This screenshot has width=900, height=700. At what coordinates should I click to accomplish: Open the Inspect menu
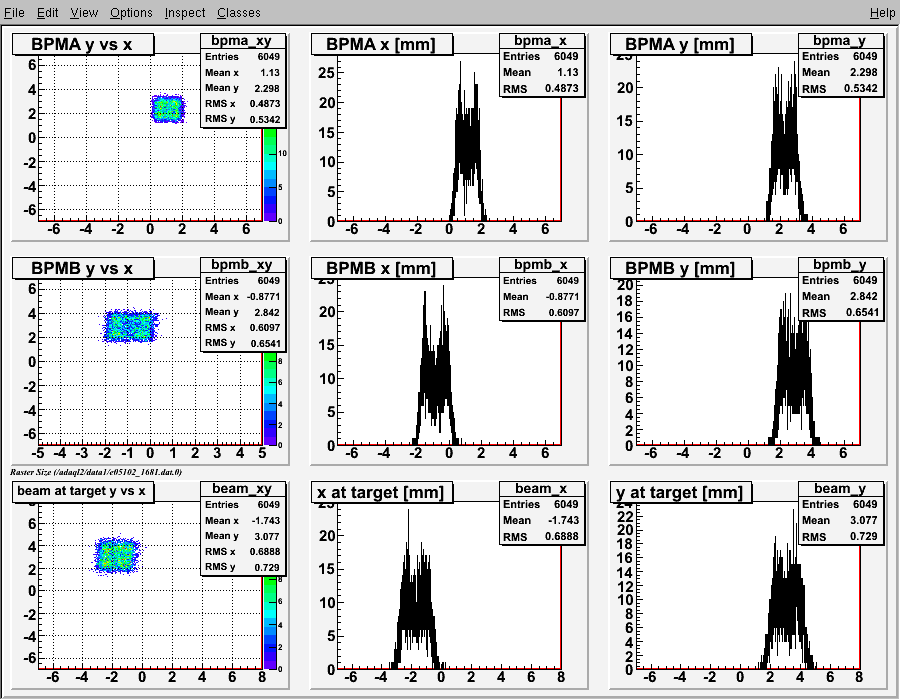click(185, 12)
